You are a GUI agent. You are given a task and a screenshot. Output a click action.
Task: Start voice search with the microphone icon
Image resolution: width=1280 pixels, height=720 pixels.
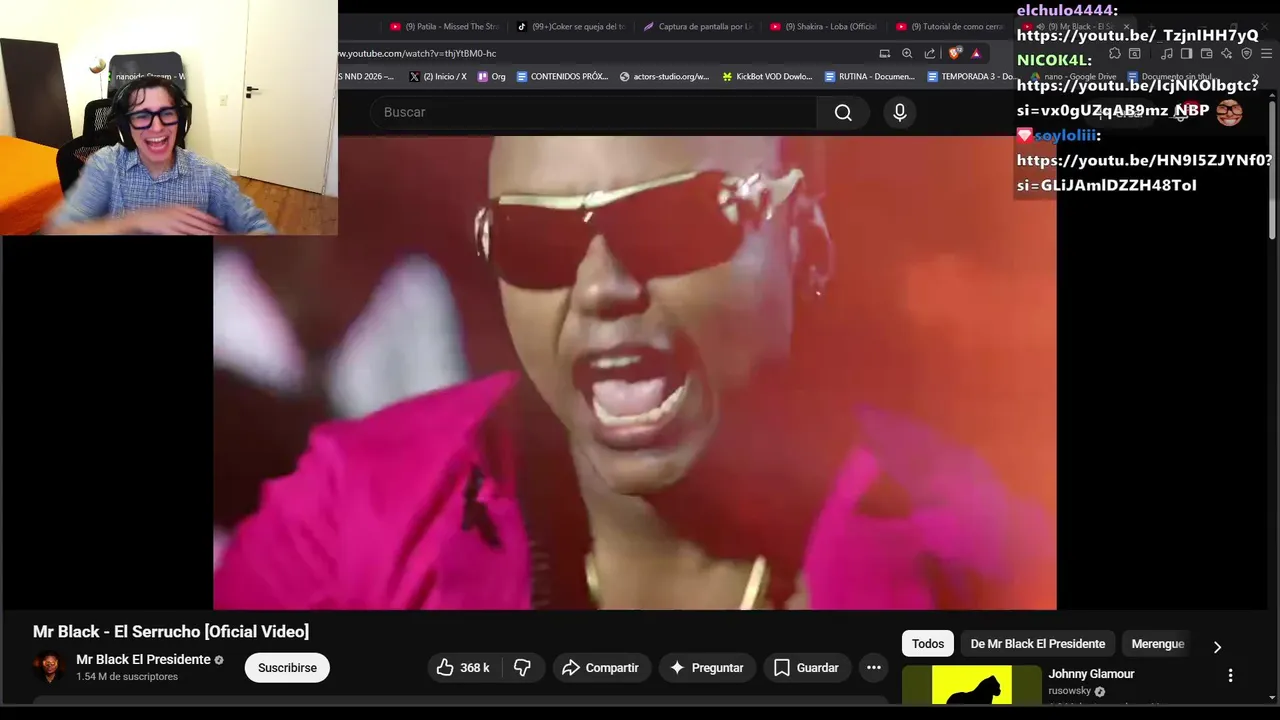click(x=900, y=113)
